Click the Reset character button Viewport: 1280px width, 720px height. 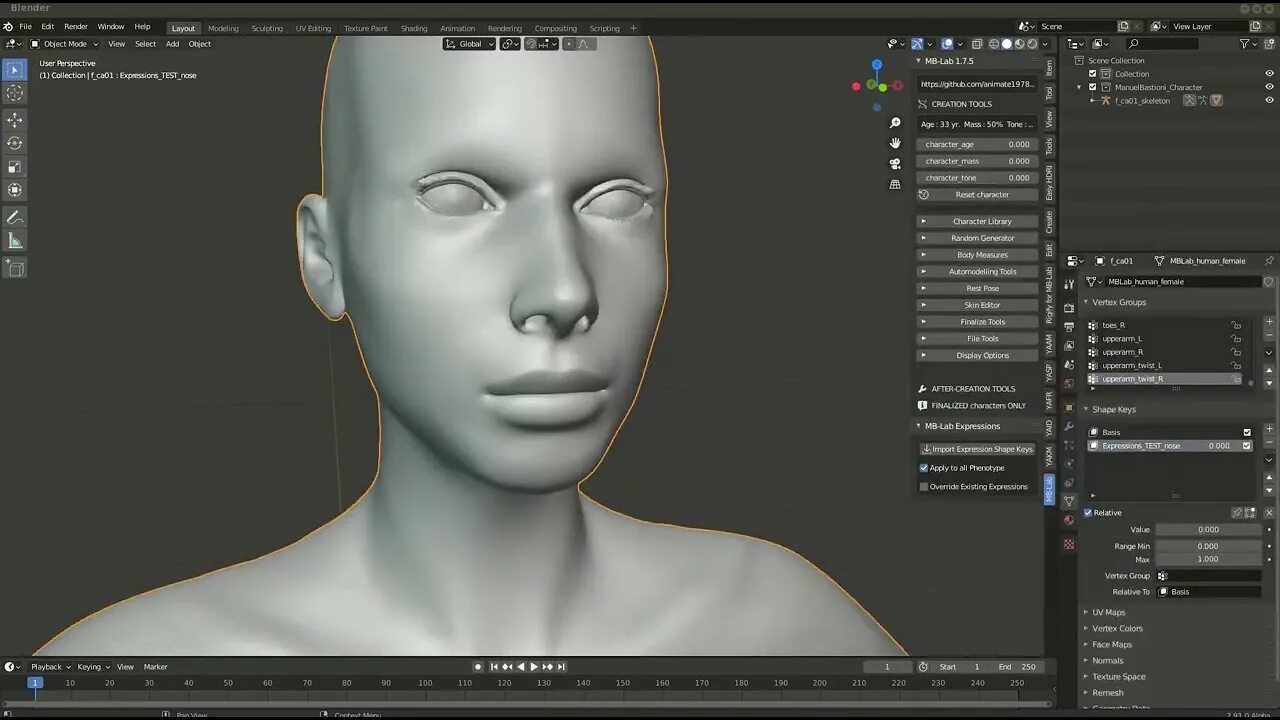pyautogui.click(x=977, y=195)
